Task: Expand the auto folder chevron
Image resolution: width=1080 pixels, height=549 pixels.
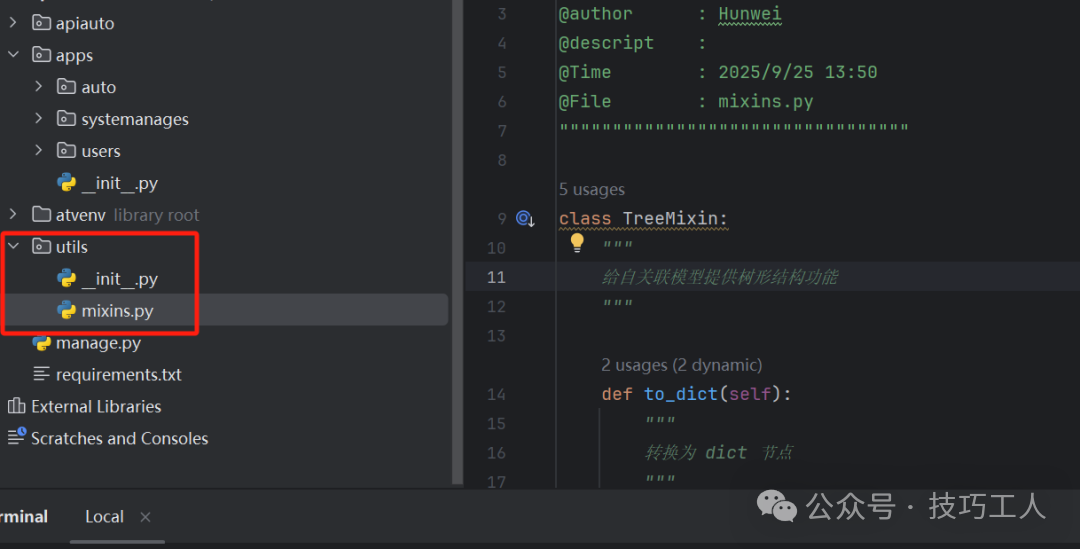Action: click(x=39, y=86)
